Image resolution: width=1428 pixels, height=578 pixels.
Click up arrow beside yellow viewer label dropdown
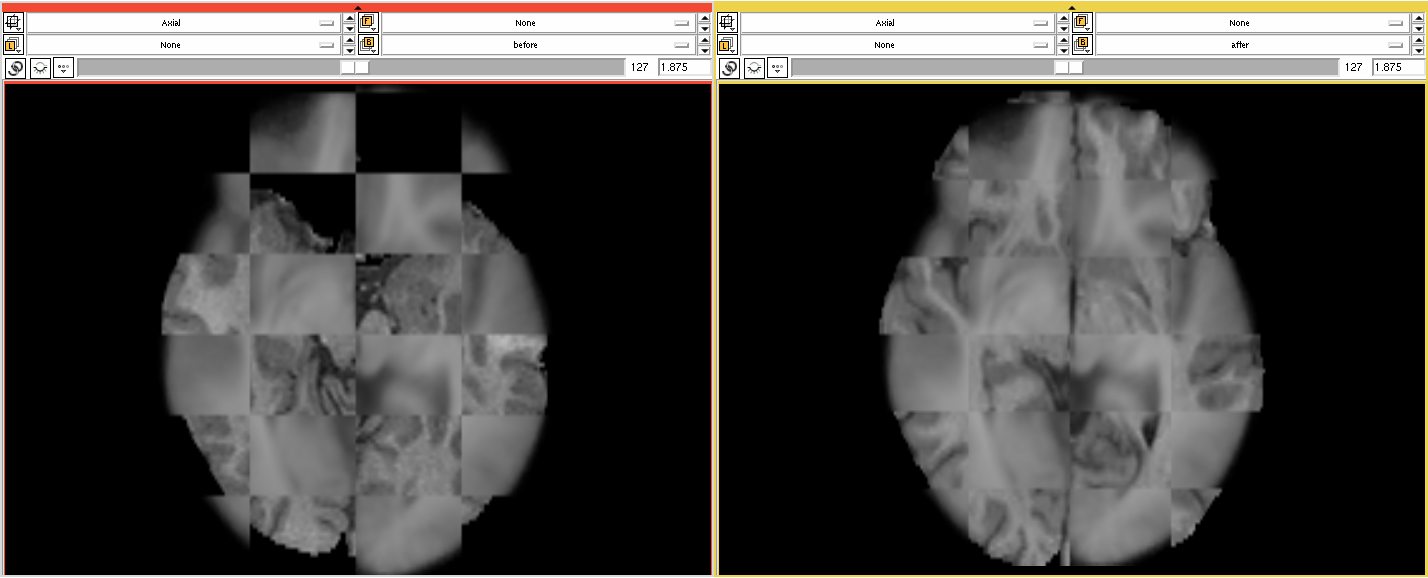pos(1062,40)
